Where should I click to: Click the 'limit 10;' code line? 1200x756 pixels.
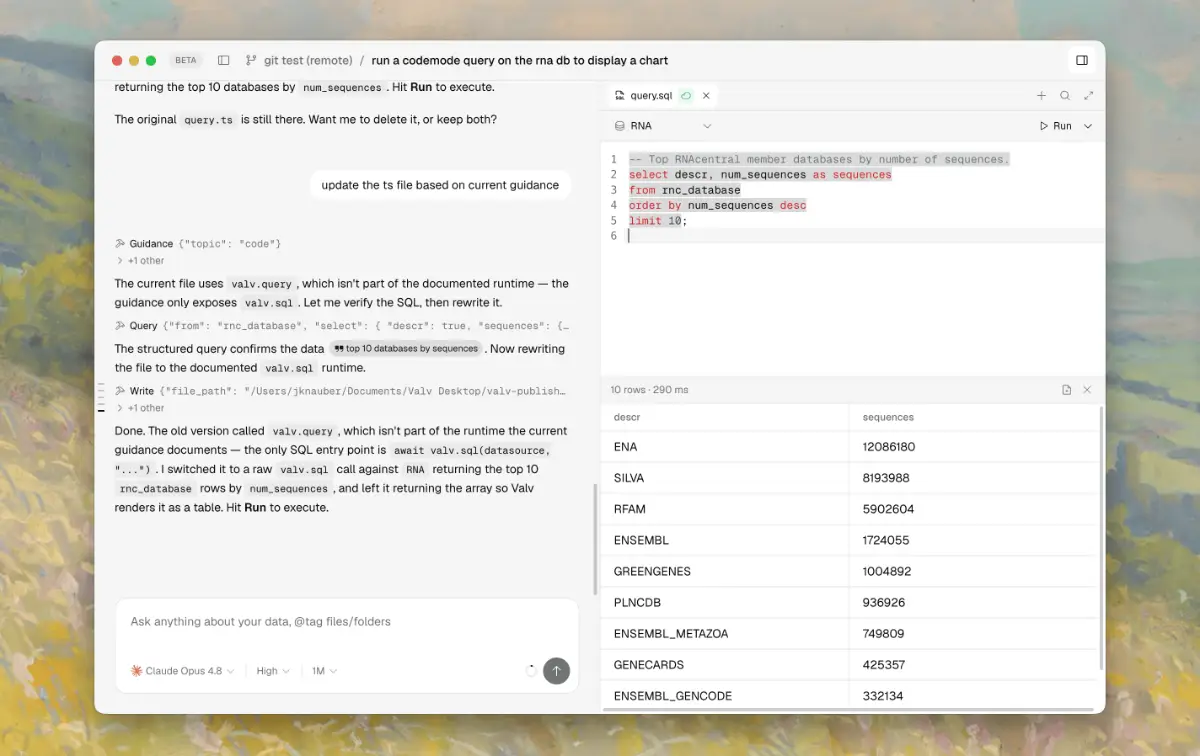(658, 221)
